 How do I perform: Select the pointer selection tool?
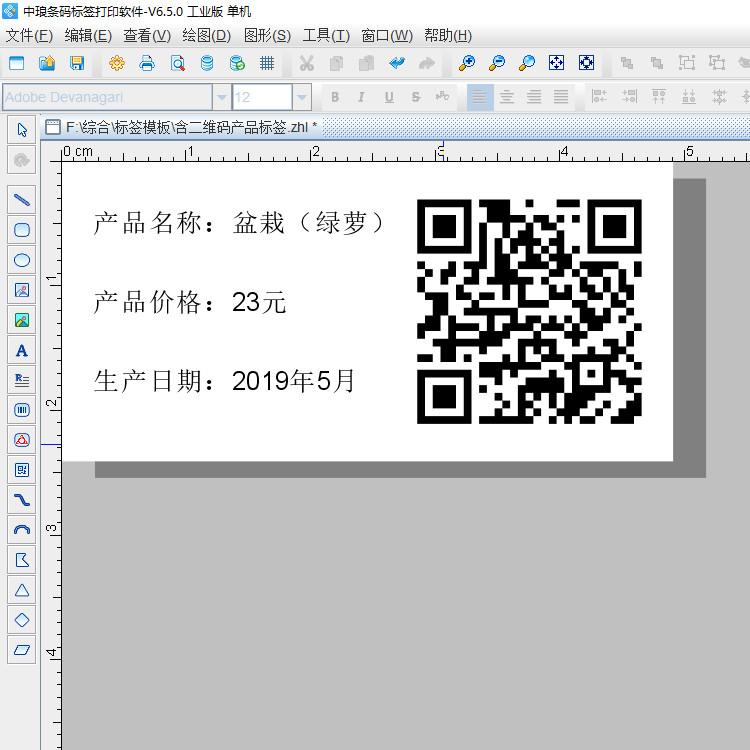(22, 130)
